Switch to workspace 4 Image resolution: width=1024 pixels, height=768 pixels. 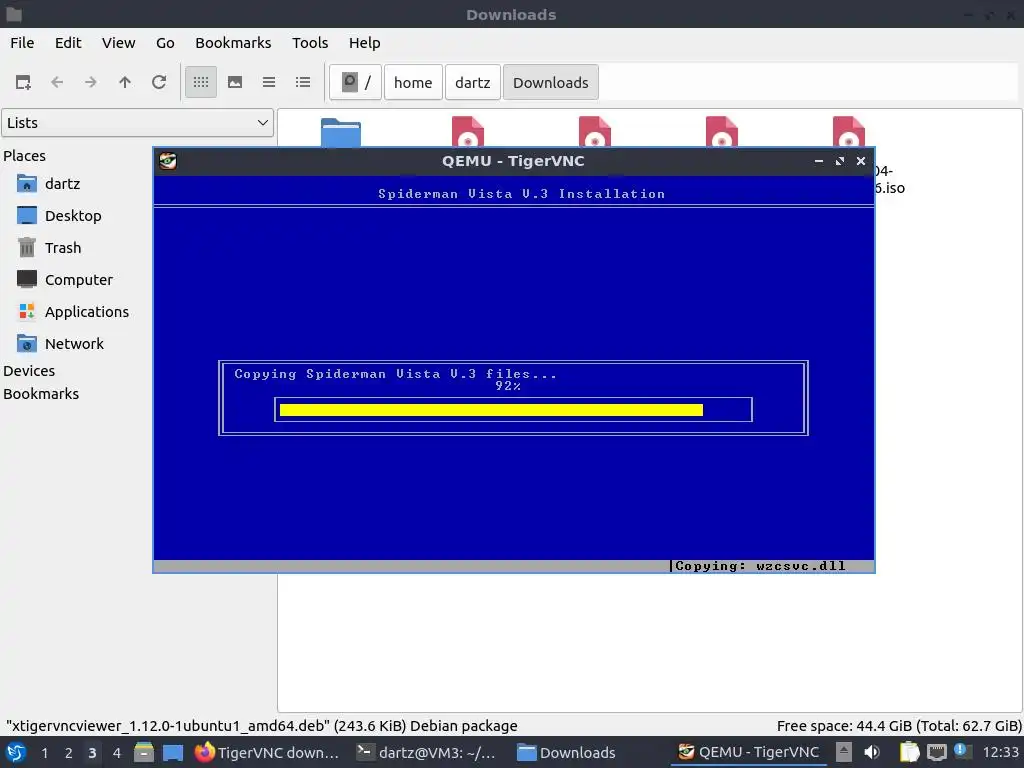[117, 753]
